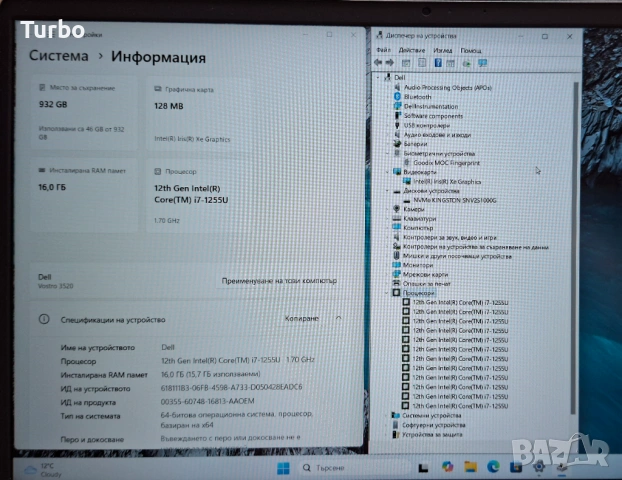Select the Камери icon
The width and height of the screenshot is (622, 480).
click(397, 209)
